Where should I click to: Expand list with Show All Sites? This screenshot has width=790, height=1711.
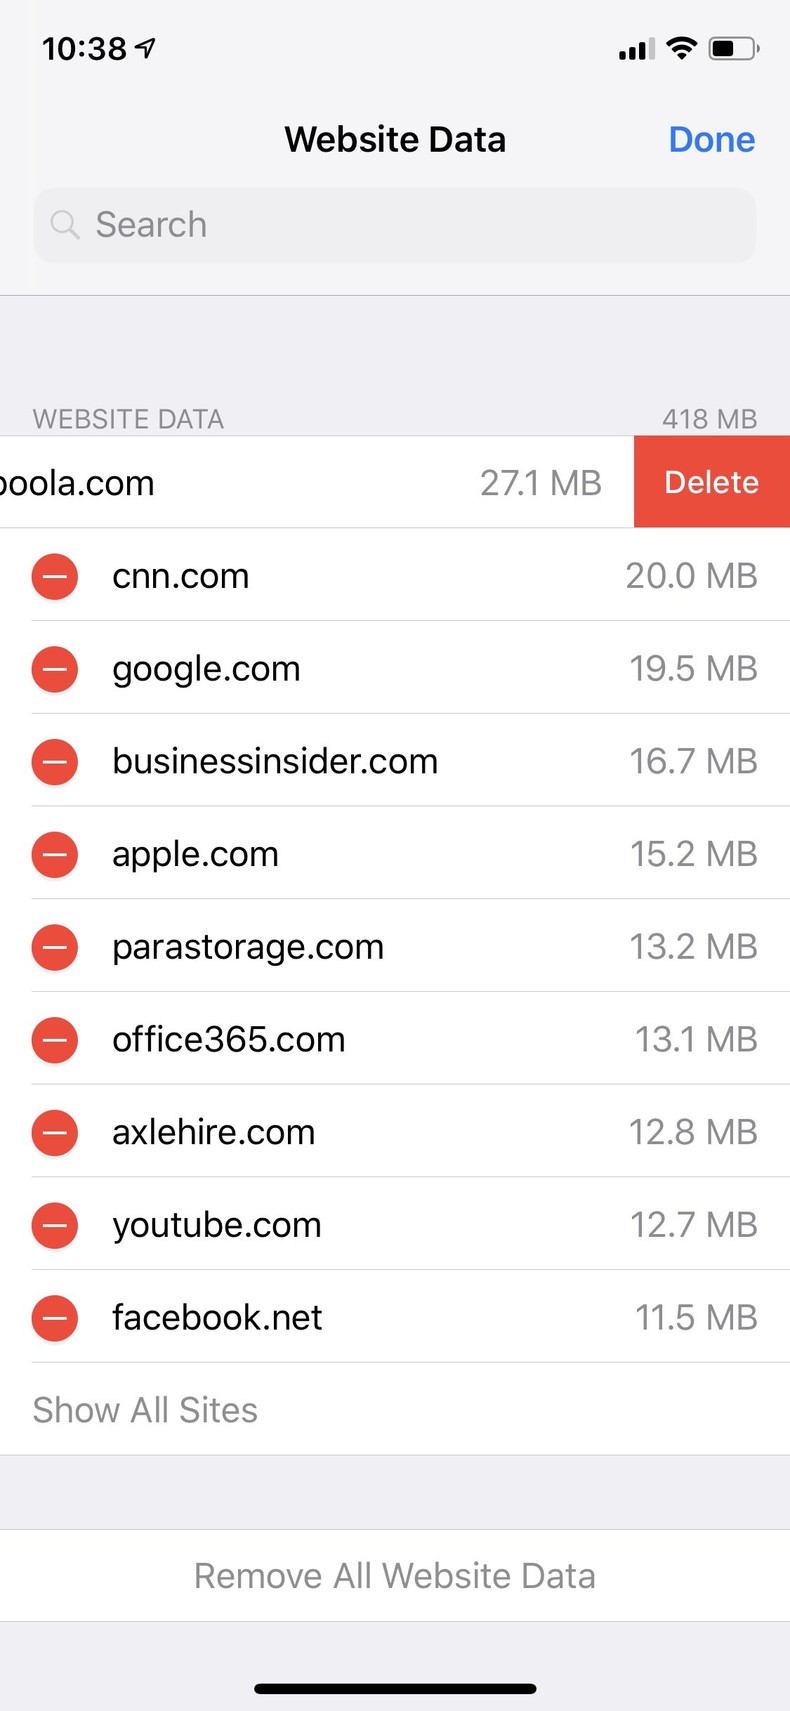[145, 1410]
